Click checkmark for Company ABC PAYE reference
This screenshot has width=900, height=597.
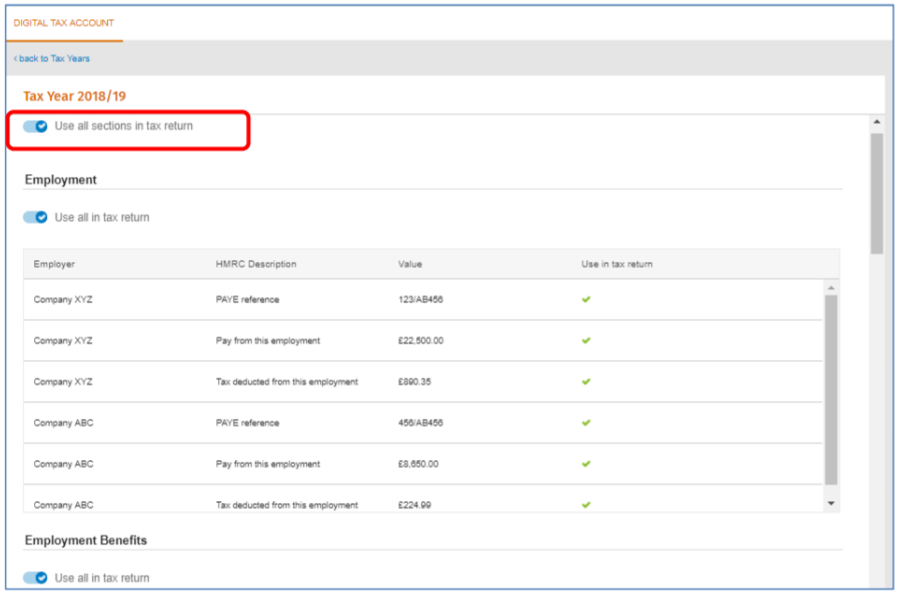click(586, 423)
